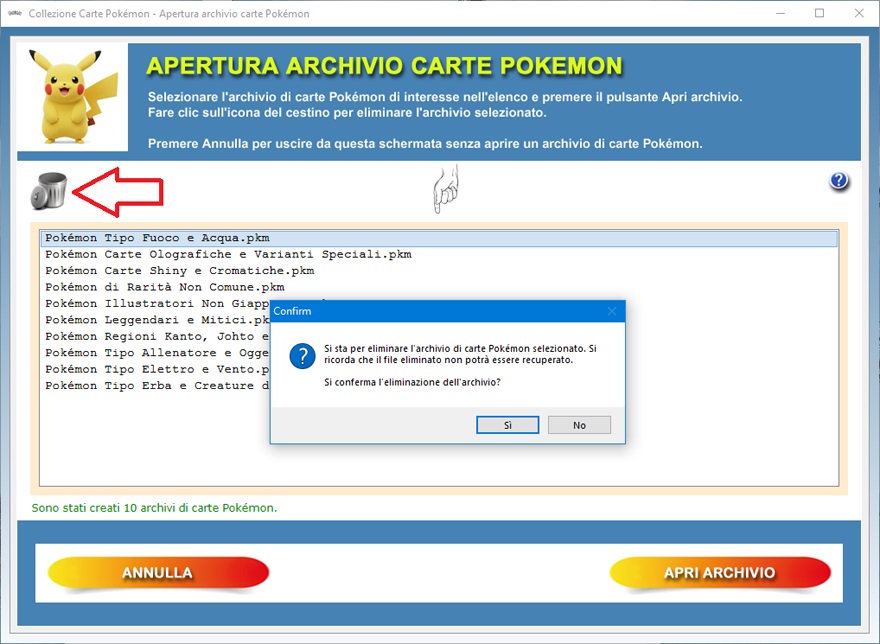Close the Confirm dialog with its X
Image resolution: width=880 pixels, height=644 pixels.
[x=612, y=311]
